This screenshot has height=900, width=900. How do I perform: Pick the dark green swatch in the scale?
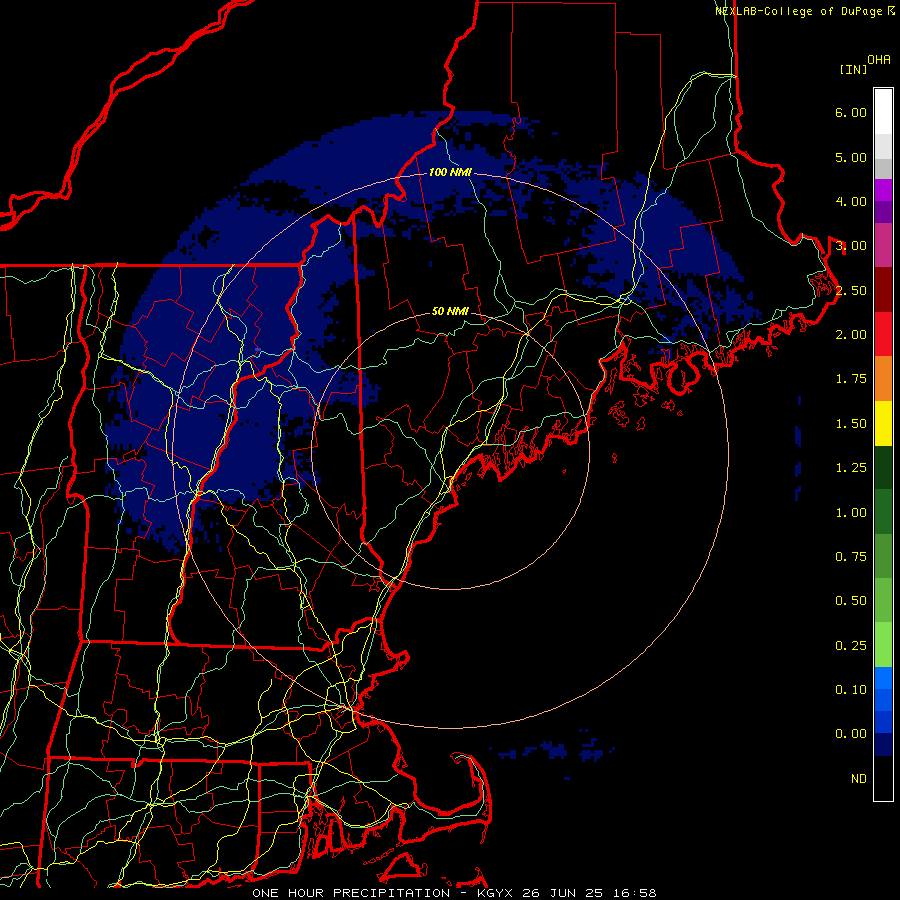(x=883, y=468)
